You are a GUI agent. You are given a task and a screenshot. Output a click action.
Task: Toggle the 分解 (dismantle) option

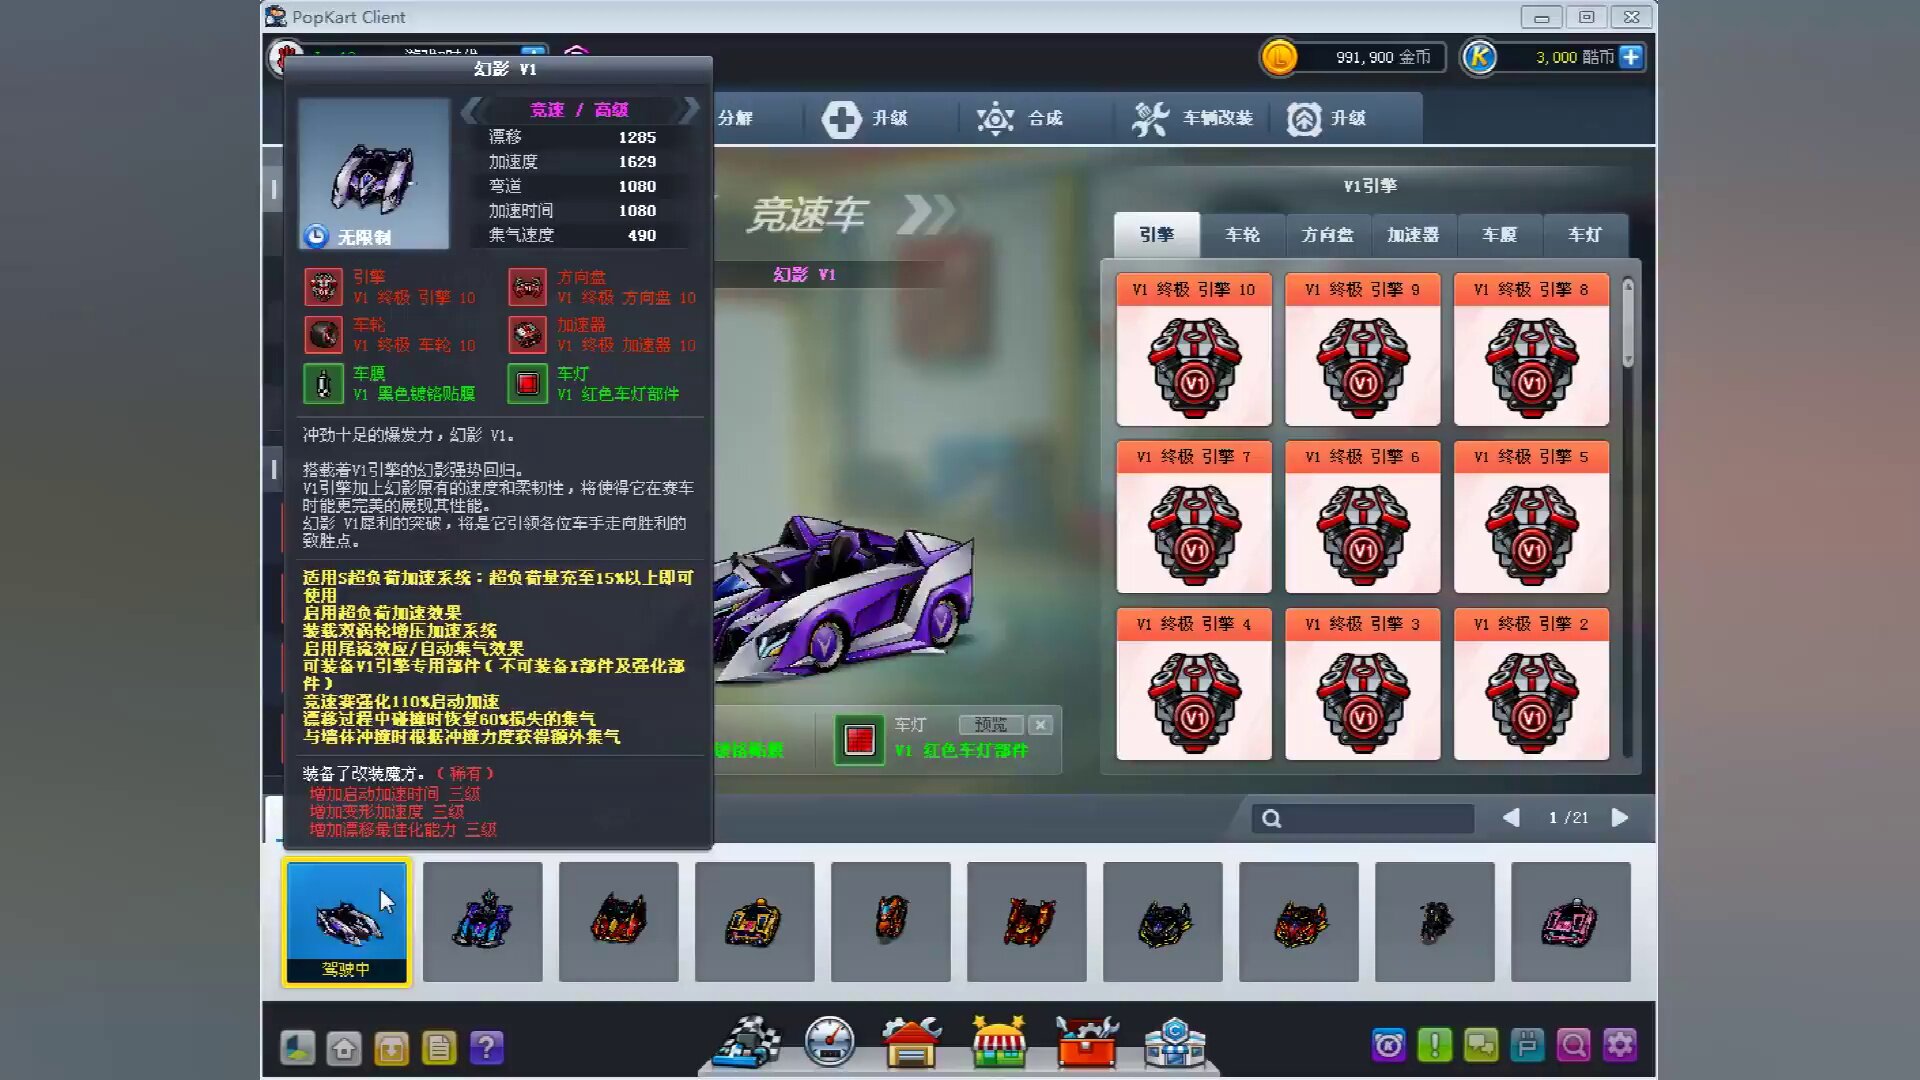click(735, 118)
